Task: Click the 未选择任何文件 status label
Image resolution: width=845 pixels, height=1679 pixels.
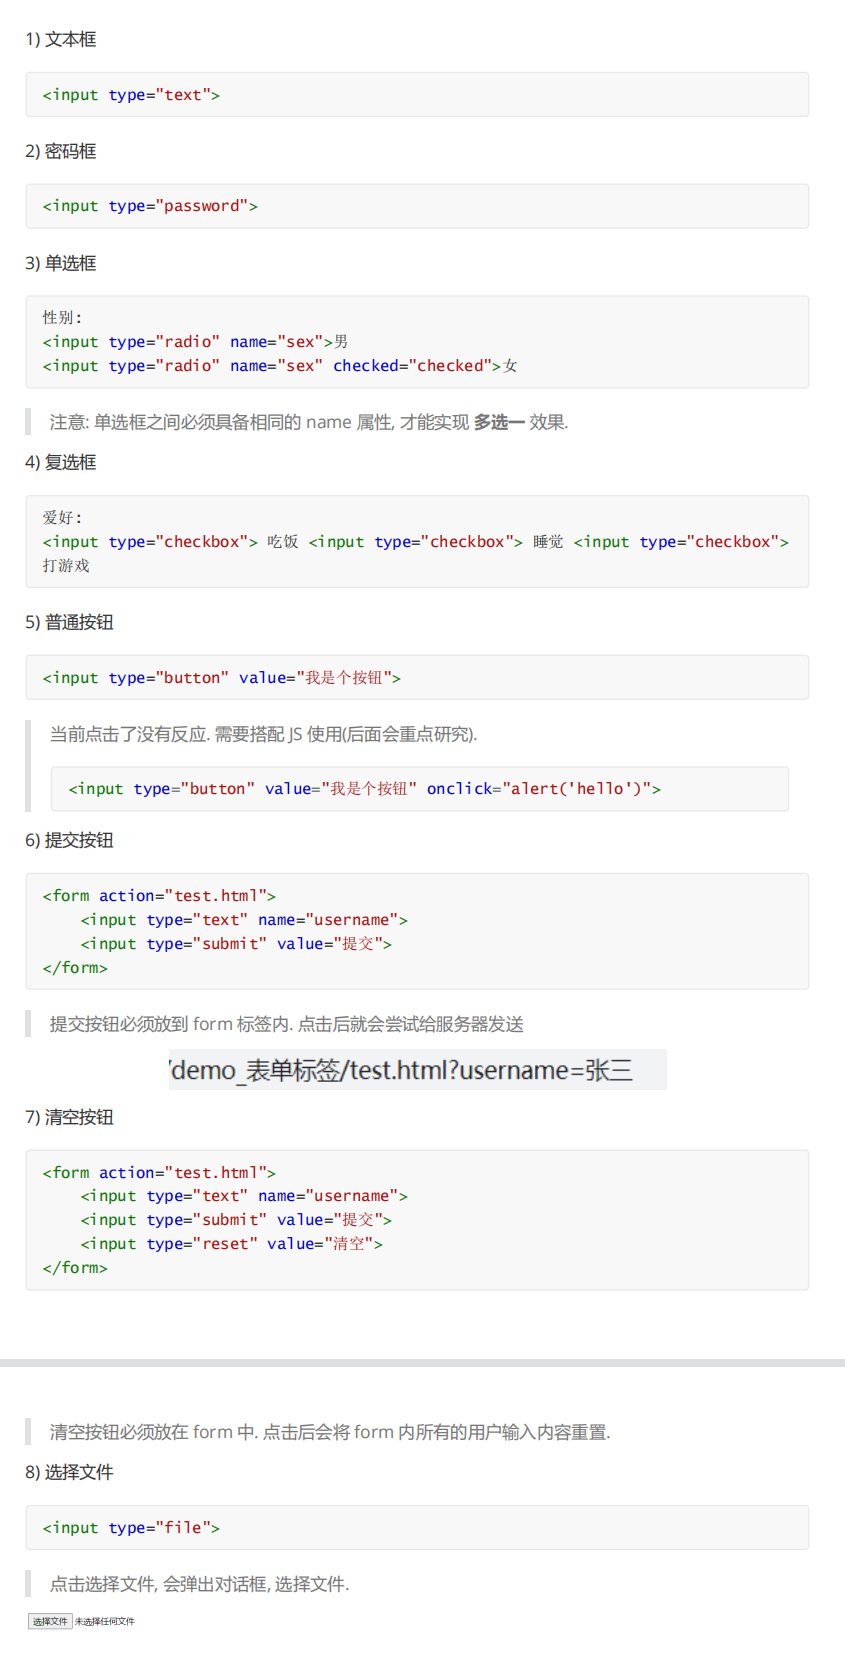Action: click(104, 1621)
